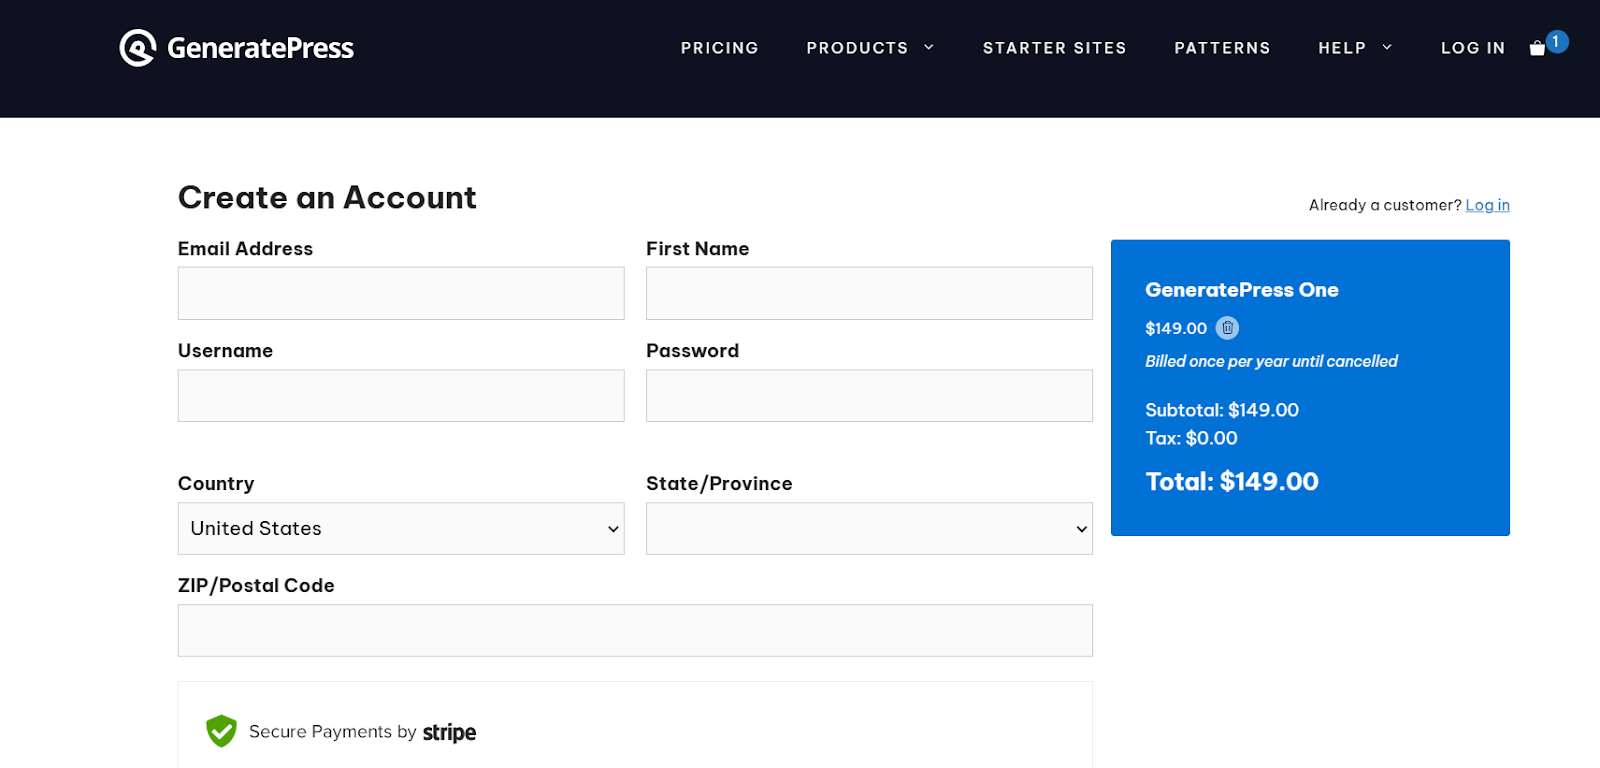Focus the Password field
Screen dimensions: 1600x768
coord(869,396)
